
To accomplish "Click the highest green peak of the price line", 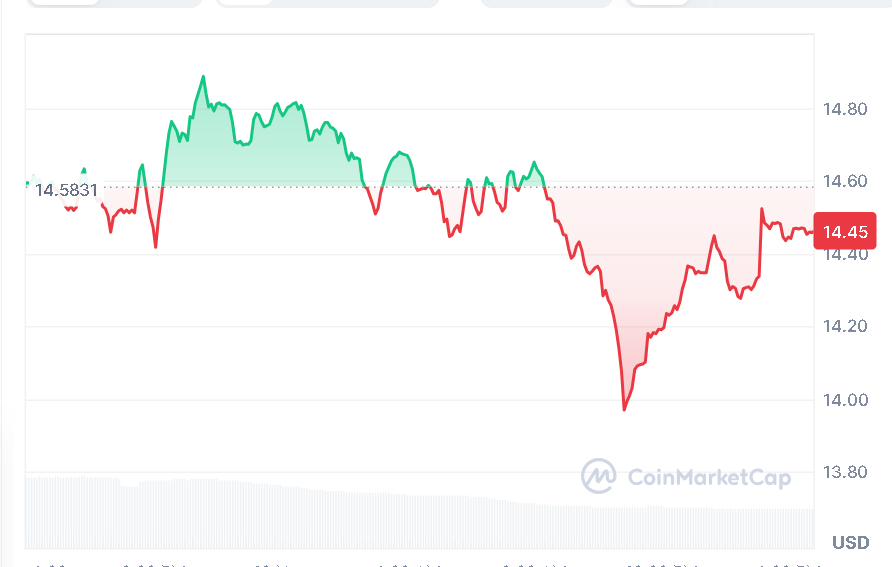I will [x=204, y=77].
